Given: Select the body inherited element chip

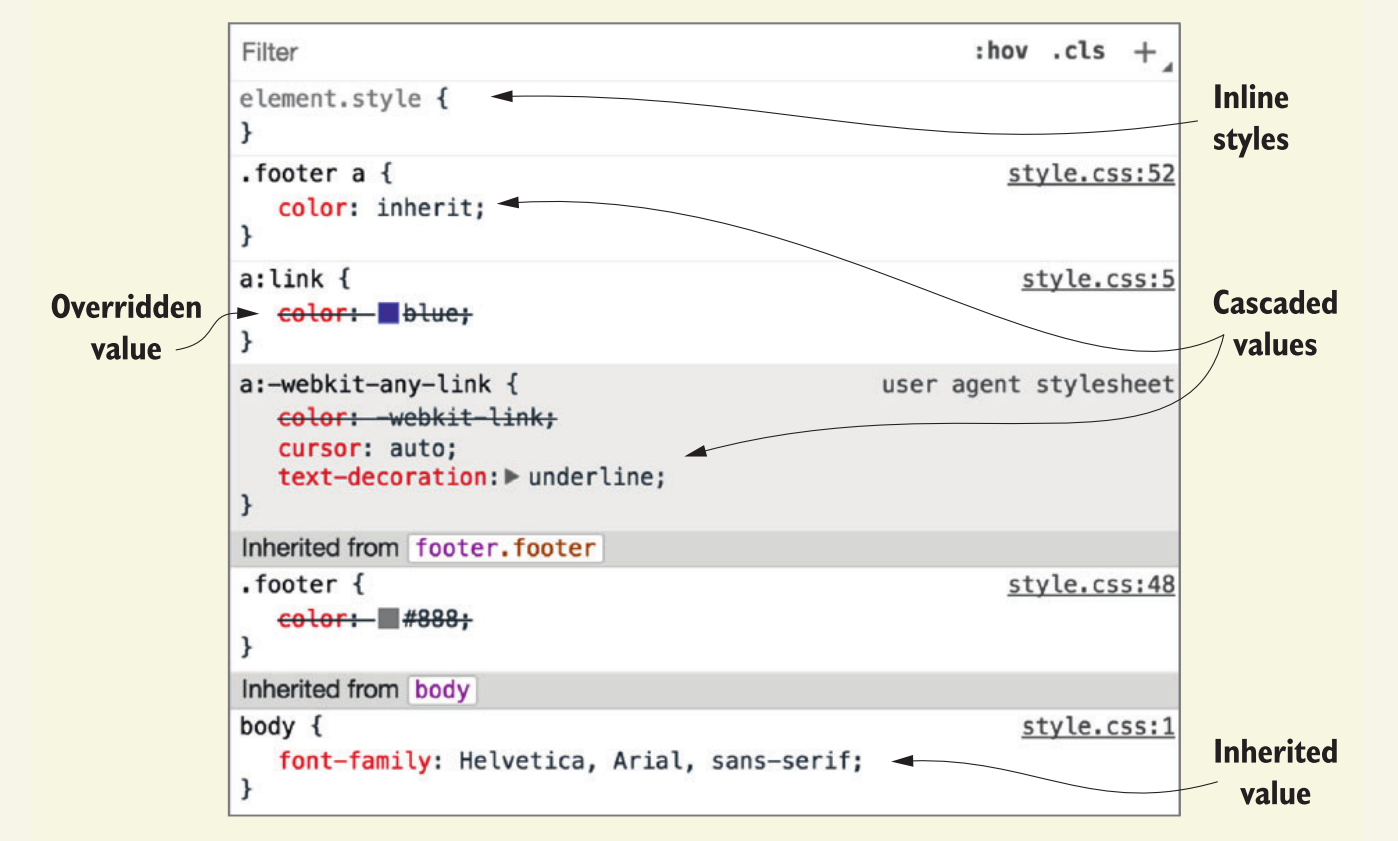Looking at the screenshot, I should 442,690.
